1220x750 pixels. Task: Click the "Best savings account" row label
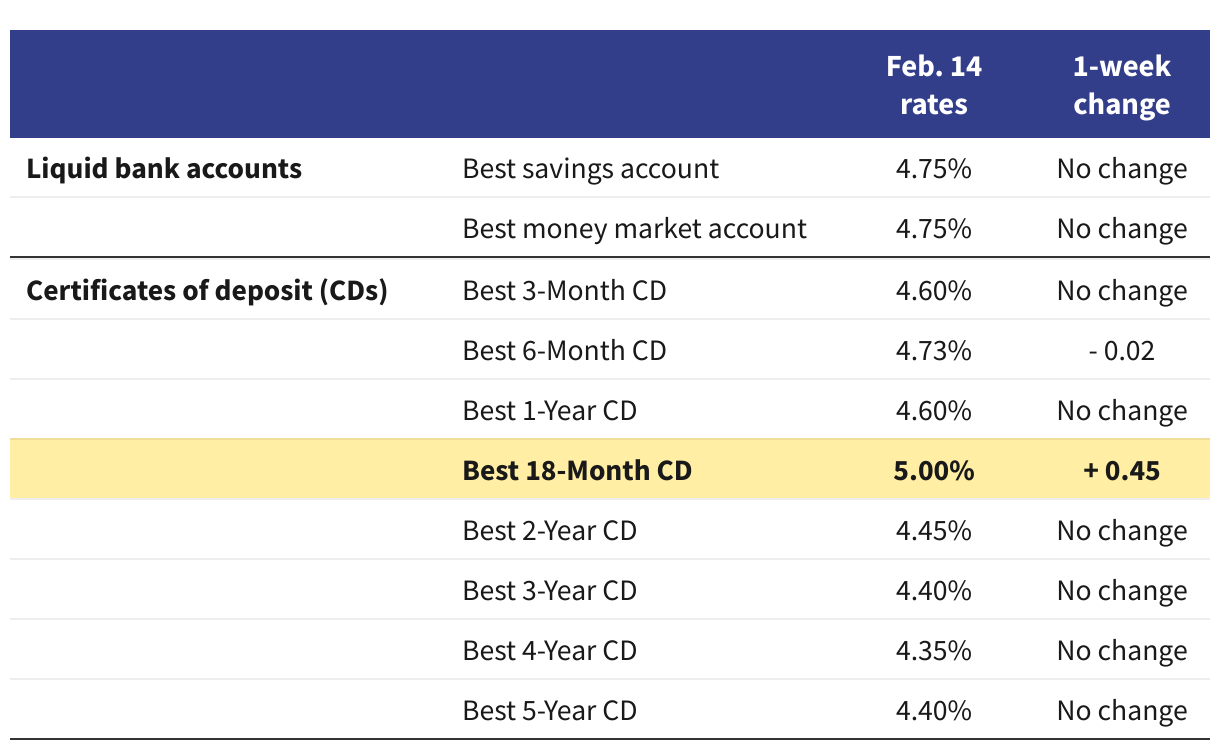(x=590, y=168)
